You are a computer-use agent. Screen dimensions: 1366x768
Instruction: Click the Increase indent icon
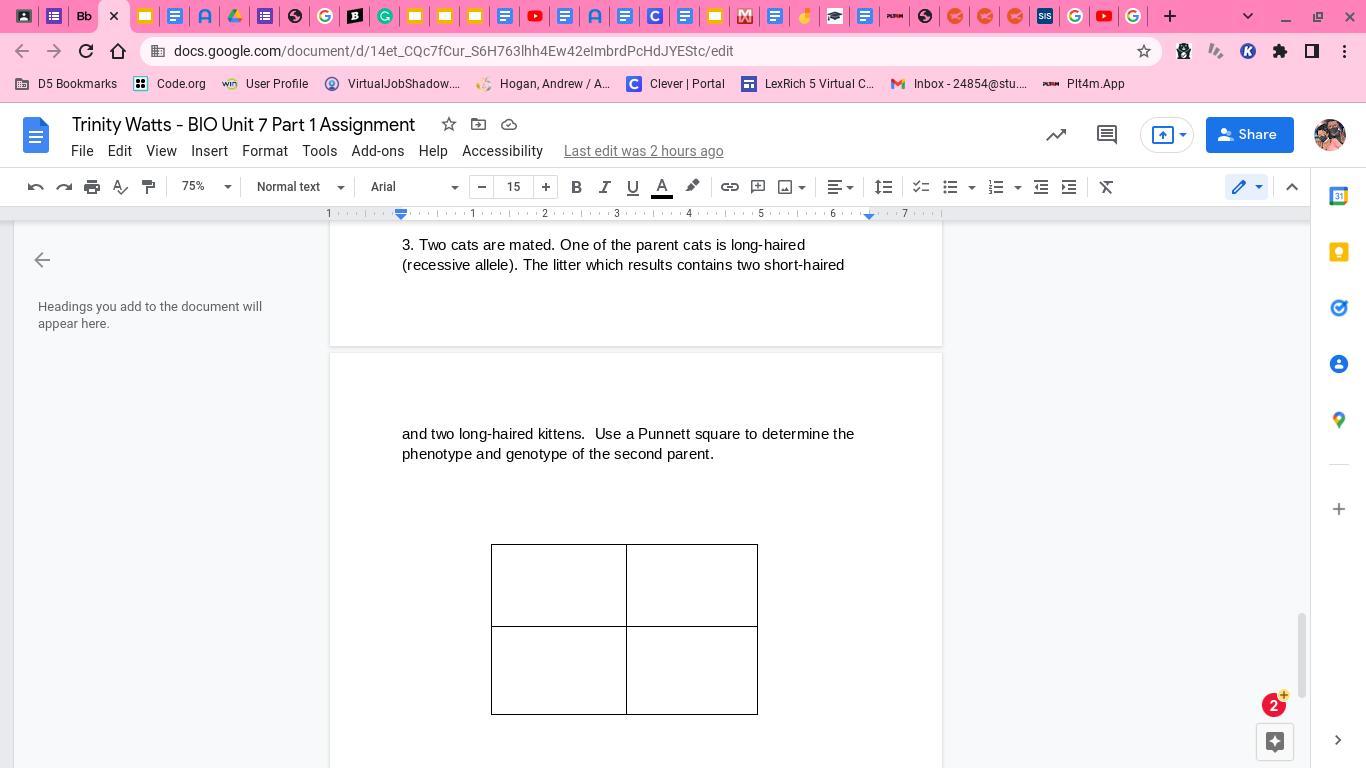1069,187
